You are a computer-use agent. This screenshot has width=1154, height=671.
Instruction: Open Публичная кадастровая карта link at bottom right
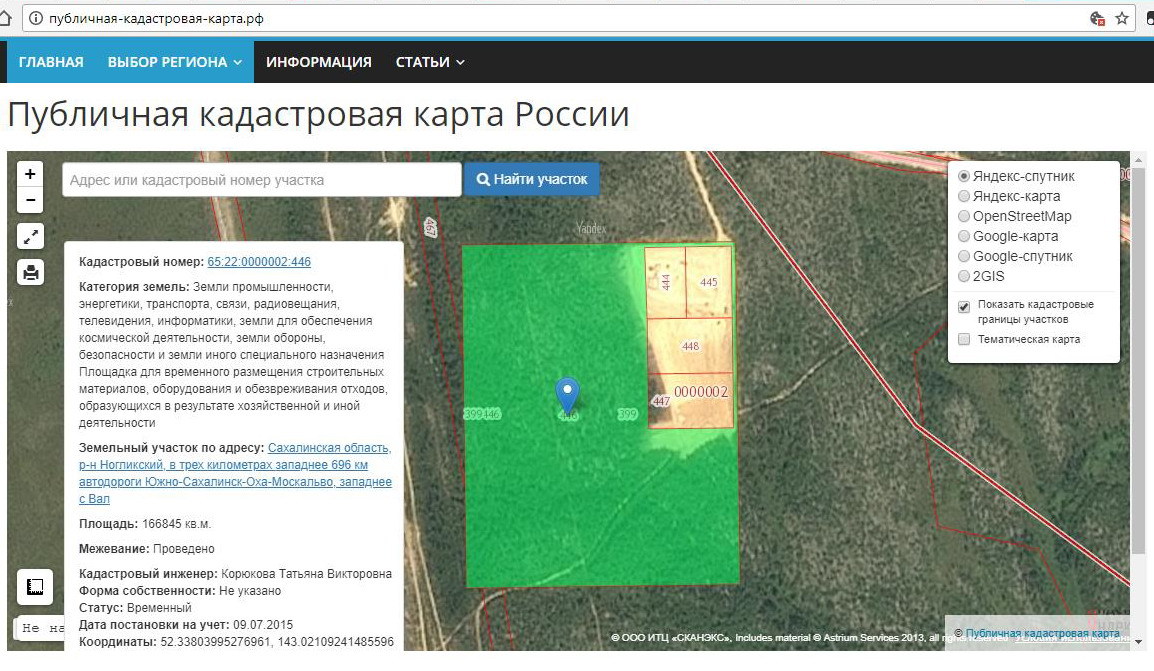click(x=1042, y=633)
